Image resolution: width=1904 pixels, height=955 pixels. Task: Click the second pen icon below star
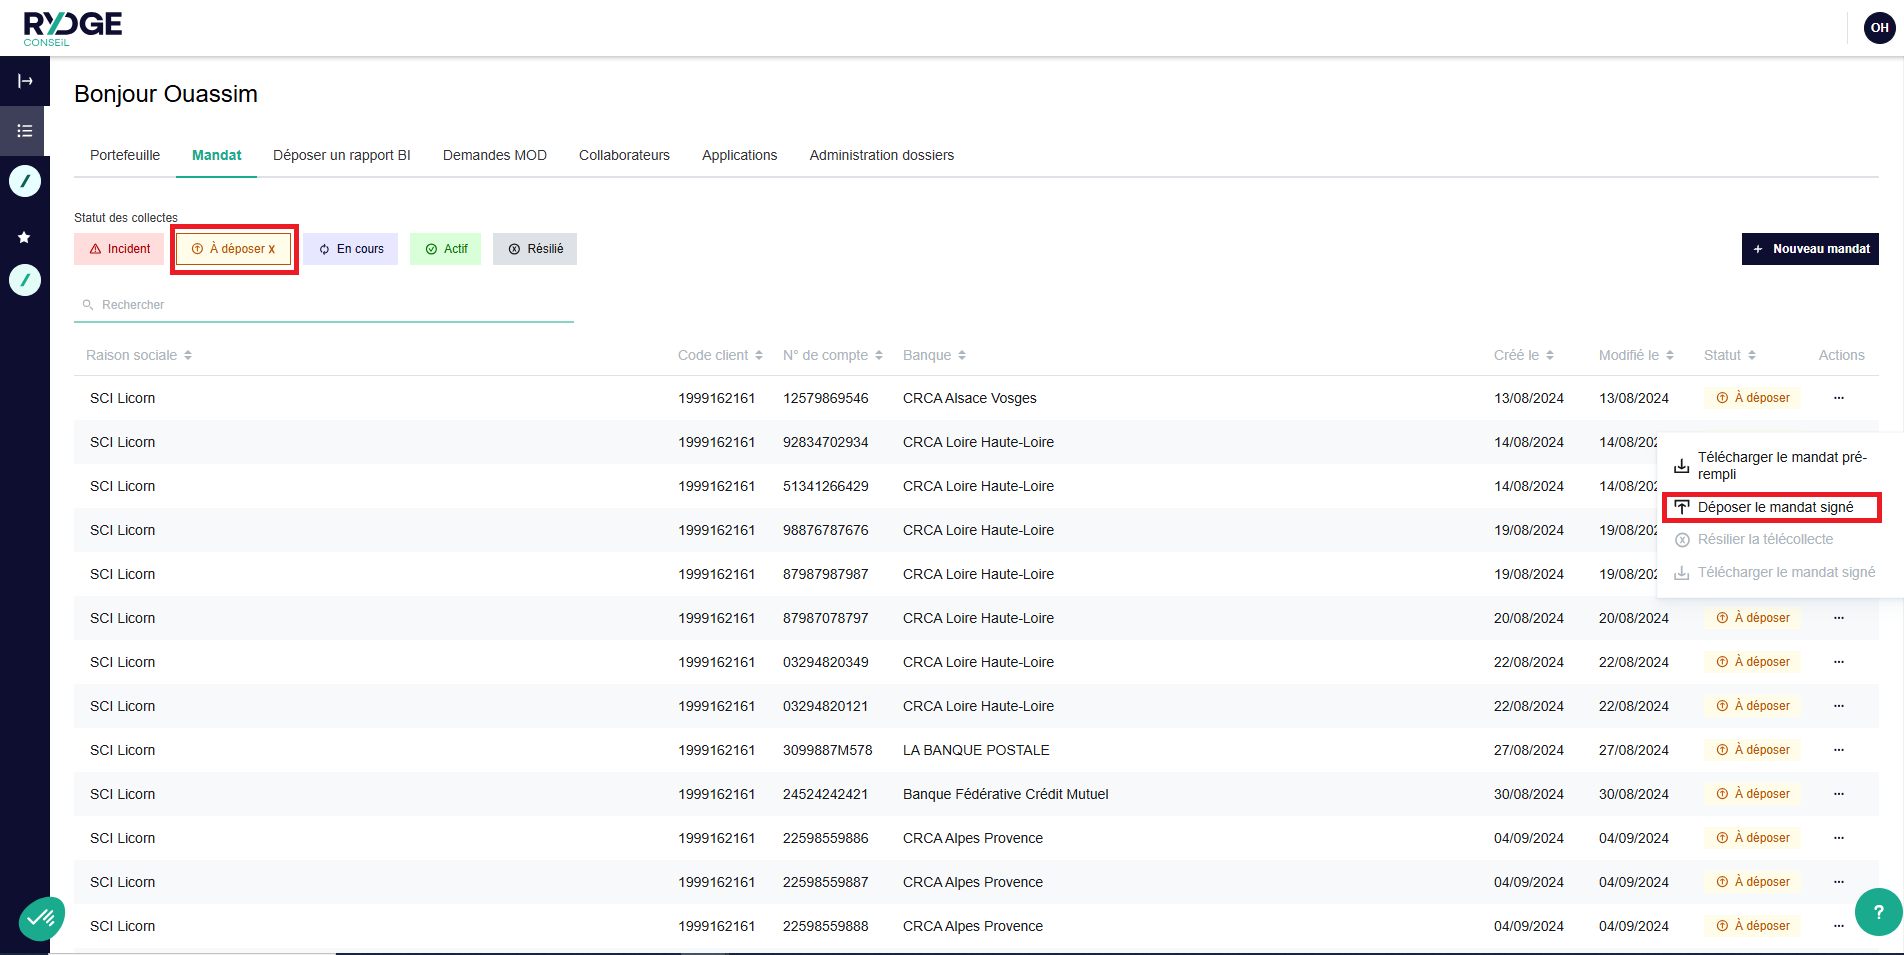[25, 280]
